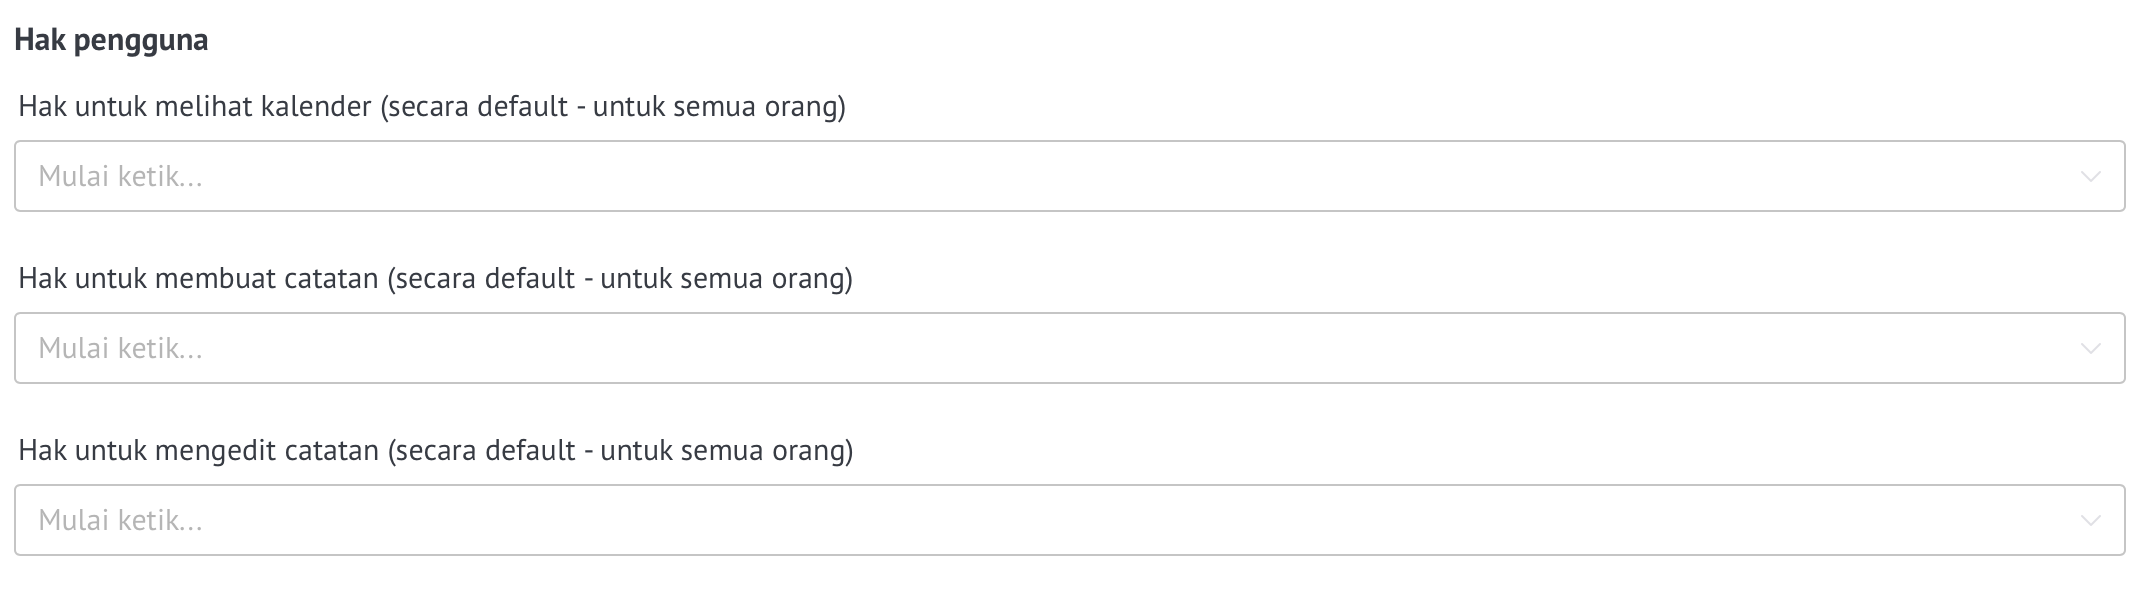Select the third 'Mulai ketik...' placeholder text
The width and height of the screenshot is (2154, 610).
(120, 521)
